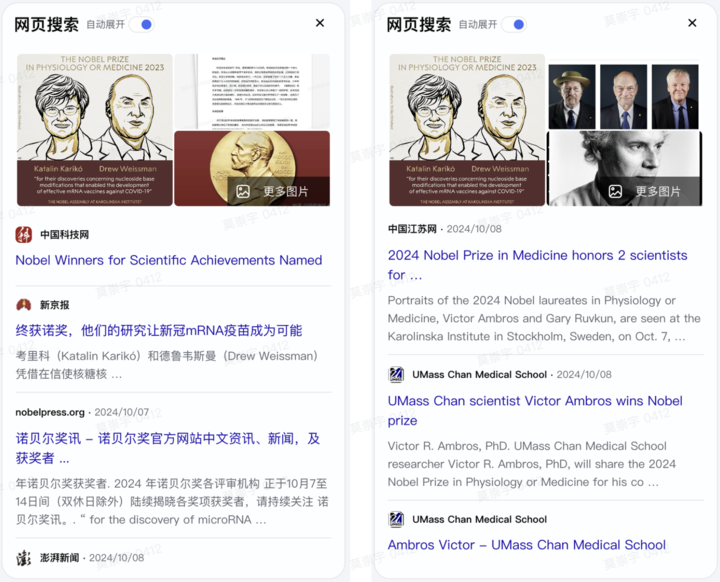Open 终获诺奖 mRNA疫苗 article link
The width and height of the screenshot is (720, 582).
(159, 330)
